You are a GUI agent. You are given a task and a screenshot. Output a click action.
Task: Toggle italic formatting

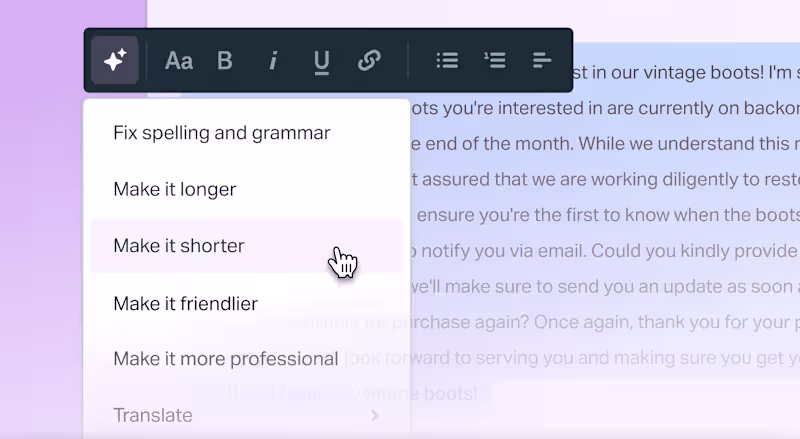pyautogui.click(x=273, y=60)
